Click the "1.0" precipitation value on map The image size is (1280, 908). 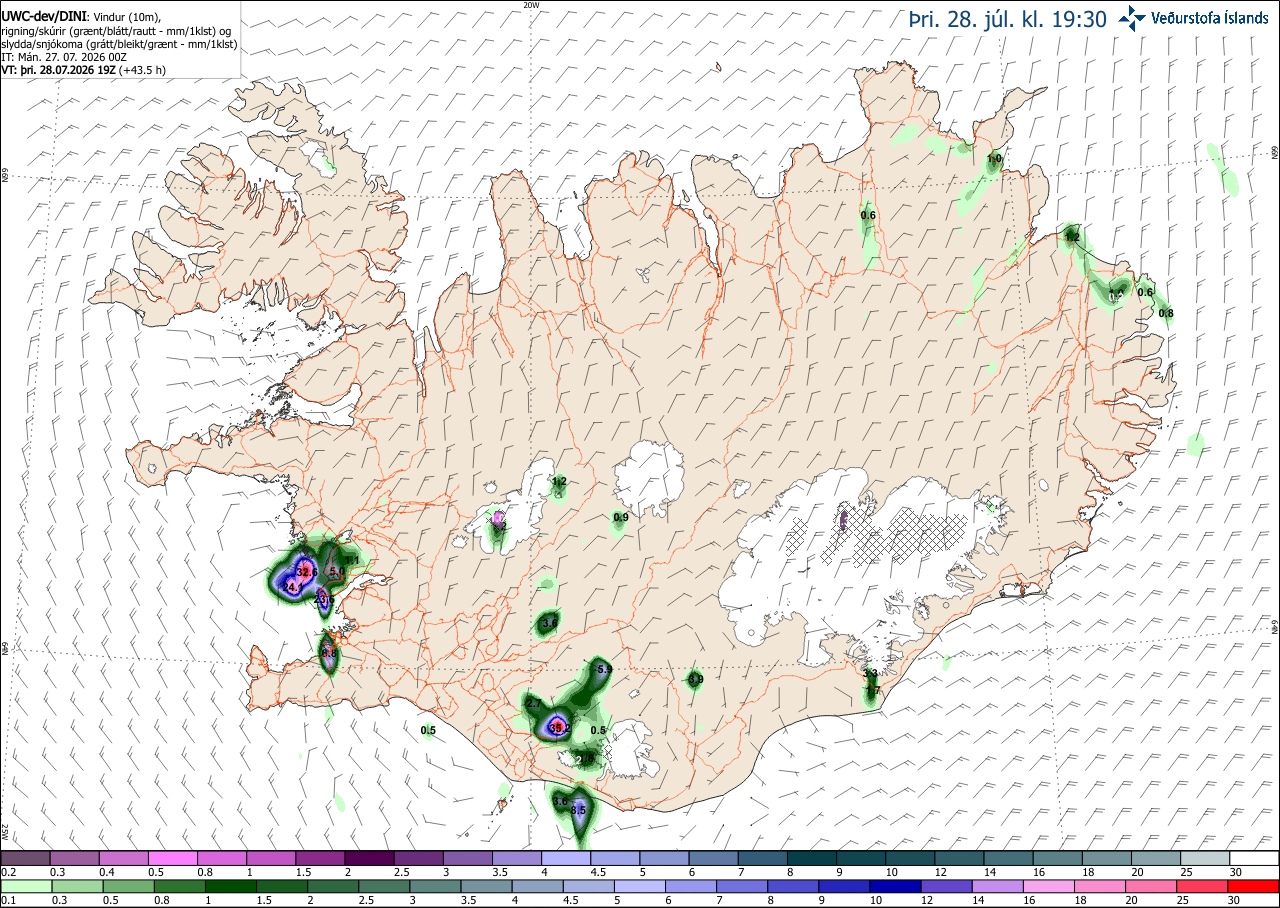[x=995, y=159]
